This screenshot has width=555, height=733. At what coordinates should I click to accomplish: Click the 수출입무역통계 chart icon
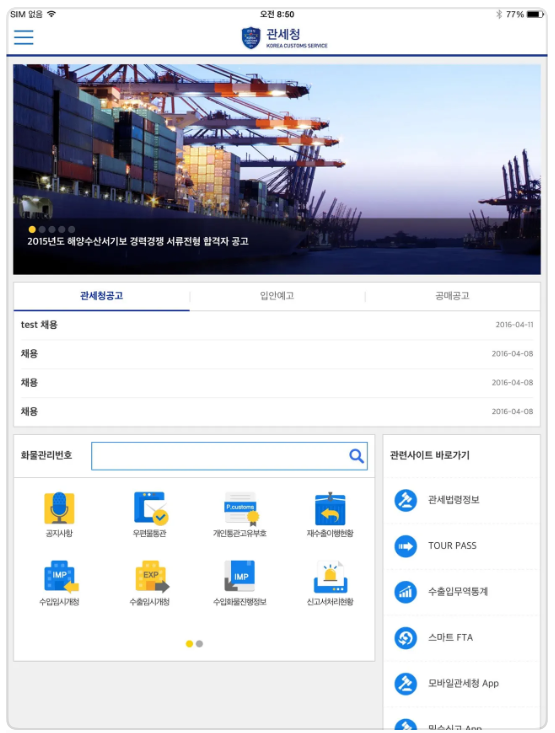405,592
